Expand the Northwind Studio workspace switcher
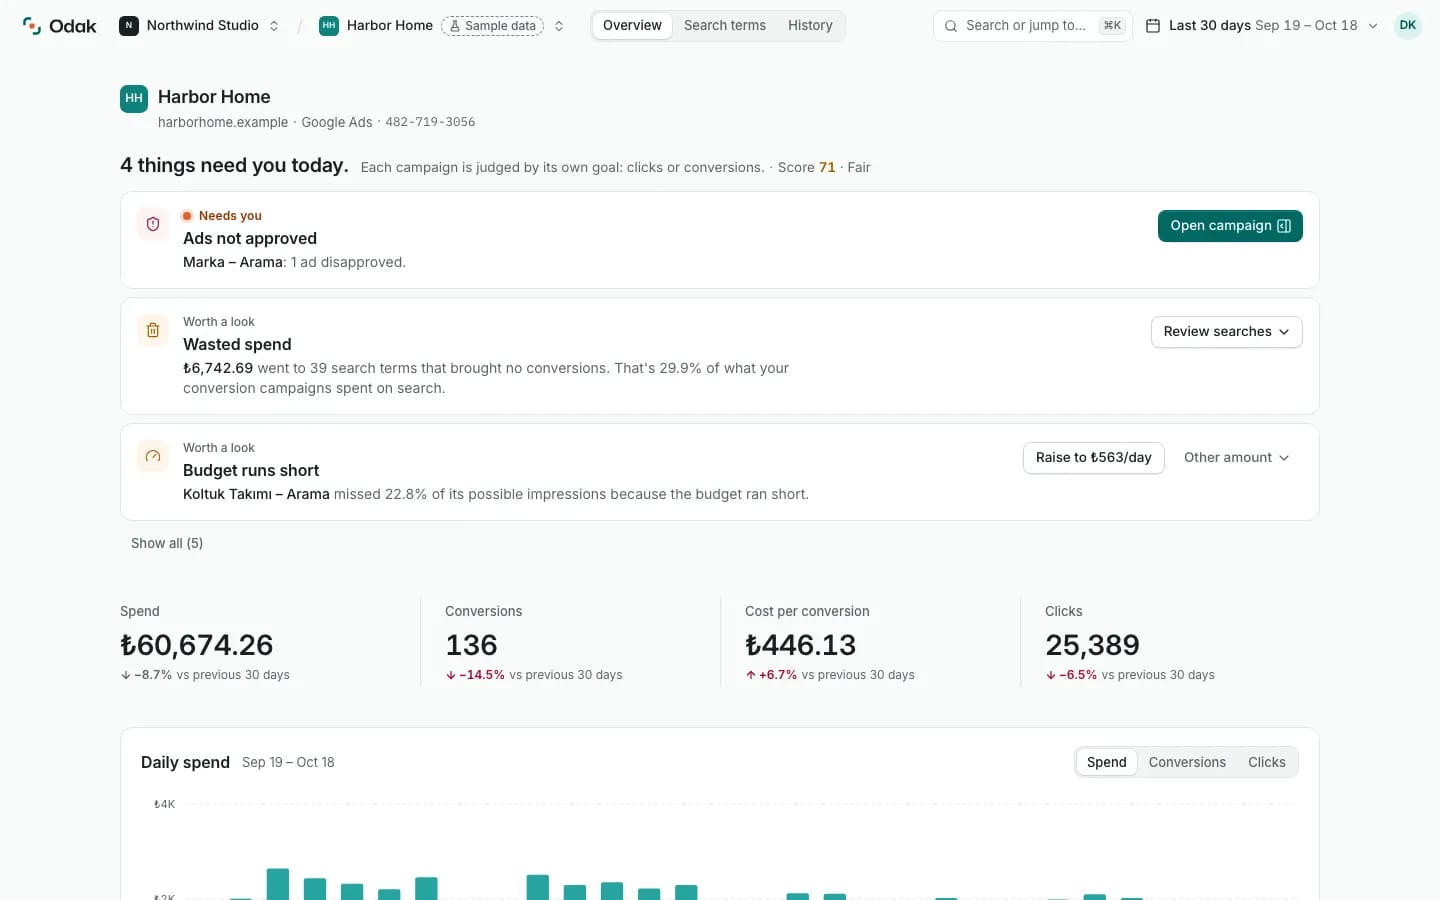 pos(274,26)
